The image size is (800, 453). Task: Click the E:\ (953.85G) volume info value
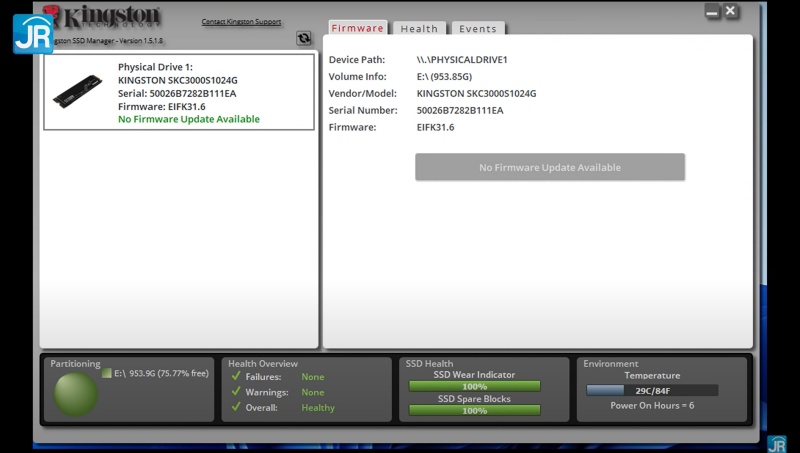pyautogui.click(x=444, y=77)
